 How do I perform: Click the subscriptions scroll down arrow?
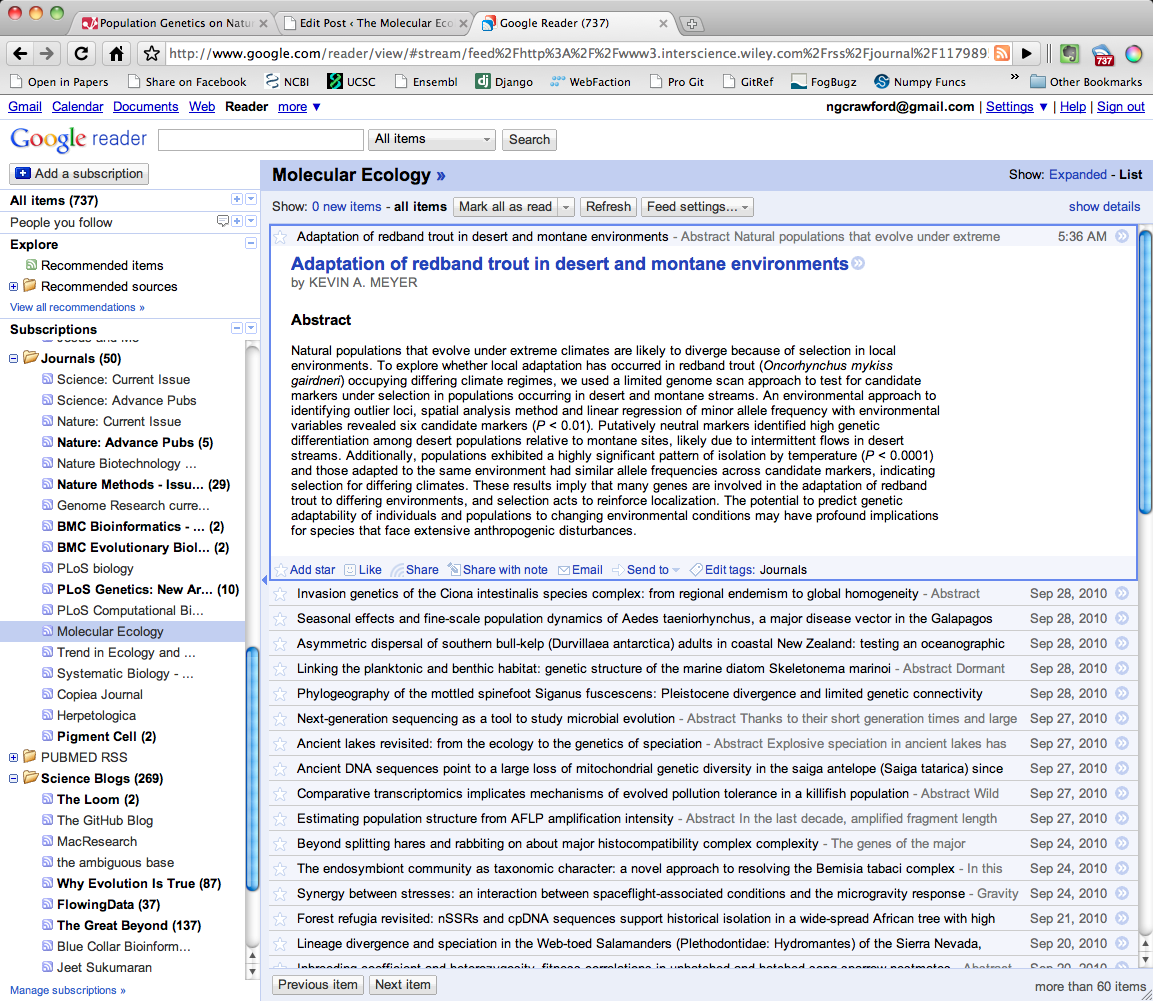tap(252, 972)
